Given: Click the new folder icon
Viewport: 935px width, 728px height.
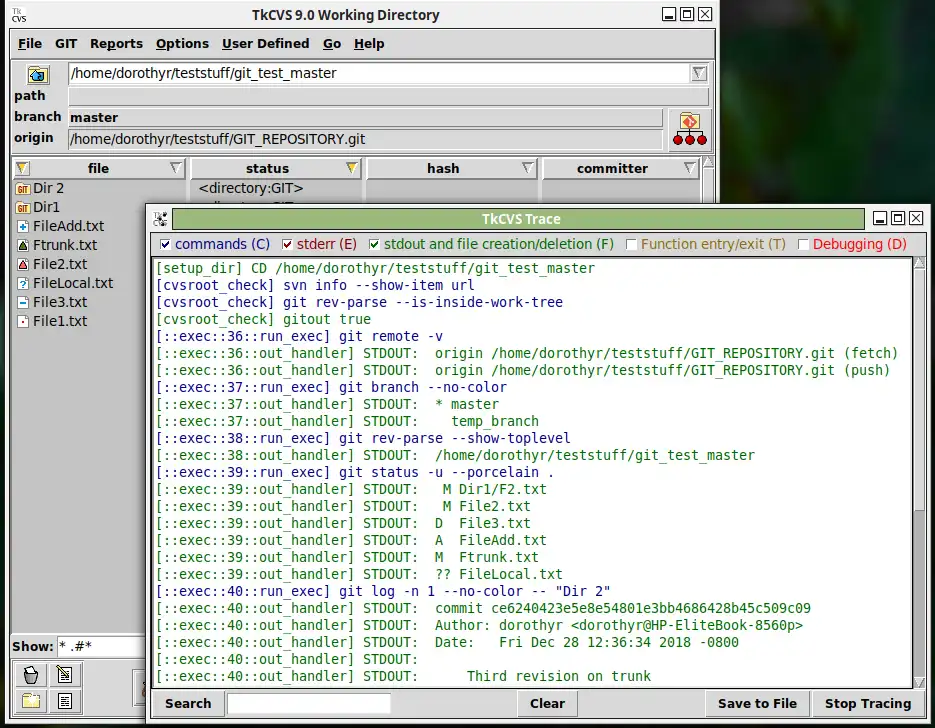Looking at the screenshot, I should tap(31, 701).
